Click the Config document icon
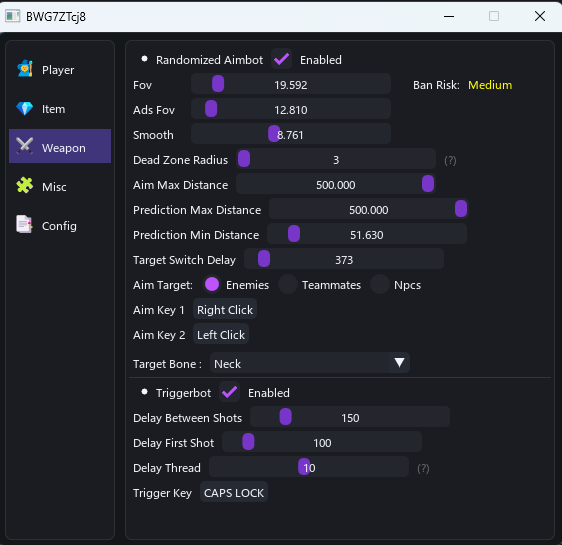 click(x=24, y=224)
